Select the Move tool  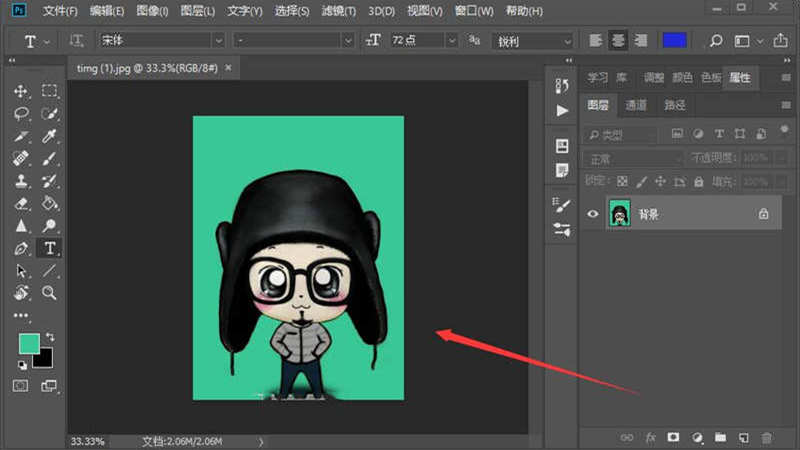(x=22, y=91)
